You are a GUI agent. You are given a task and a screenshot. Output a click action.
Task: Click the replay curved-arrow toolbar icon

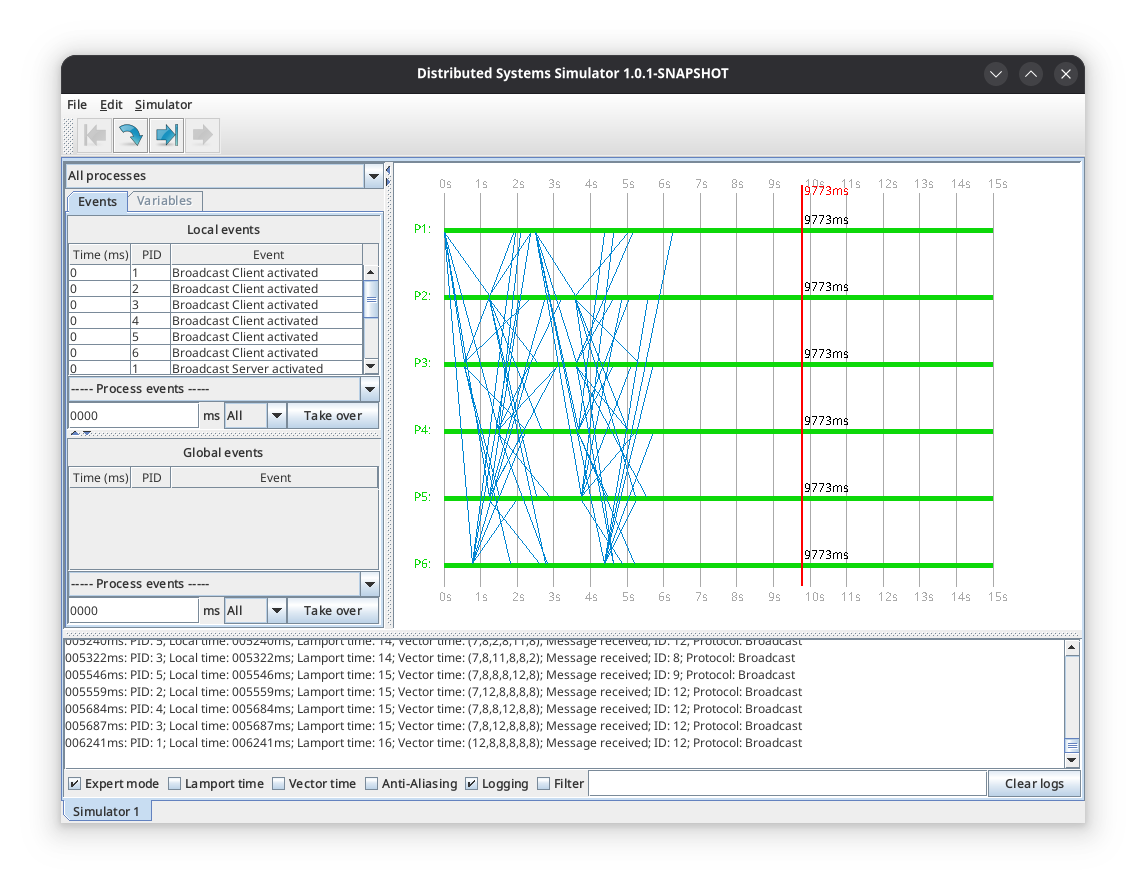coord(130,135)
